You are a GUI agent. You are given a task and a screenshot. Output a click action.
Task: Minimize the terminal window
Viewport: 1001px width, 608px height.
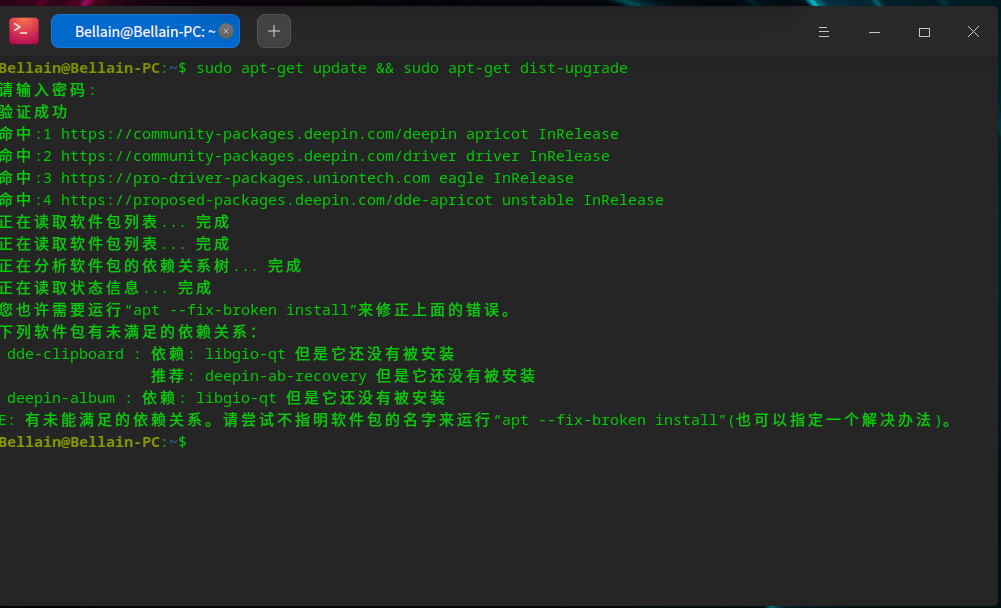coord(875,32)
